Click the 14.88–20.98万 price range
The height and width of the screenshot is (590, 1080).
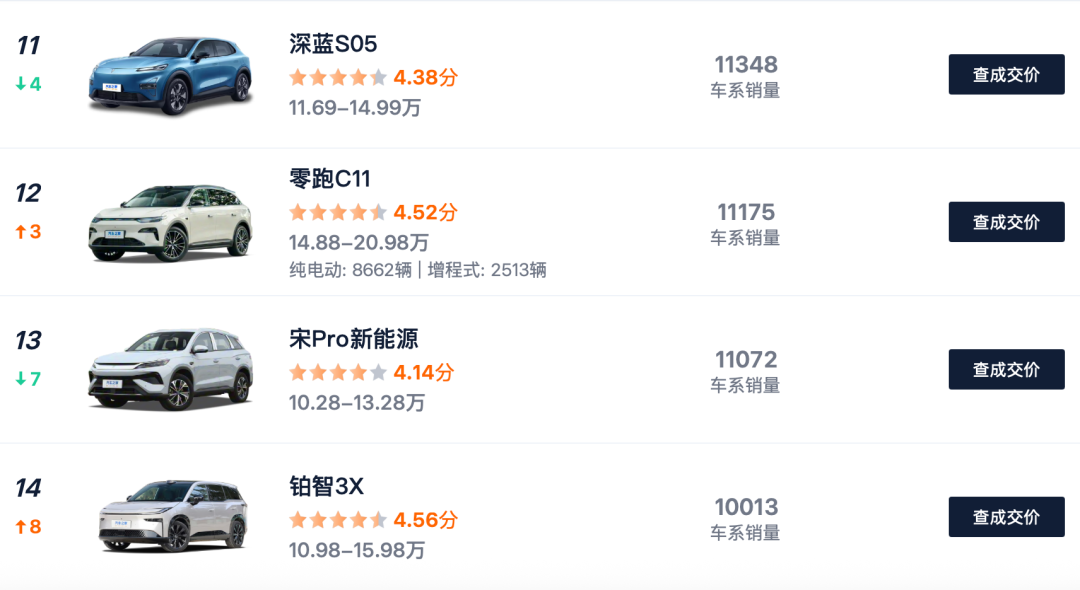358,242
